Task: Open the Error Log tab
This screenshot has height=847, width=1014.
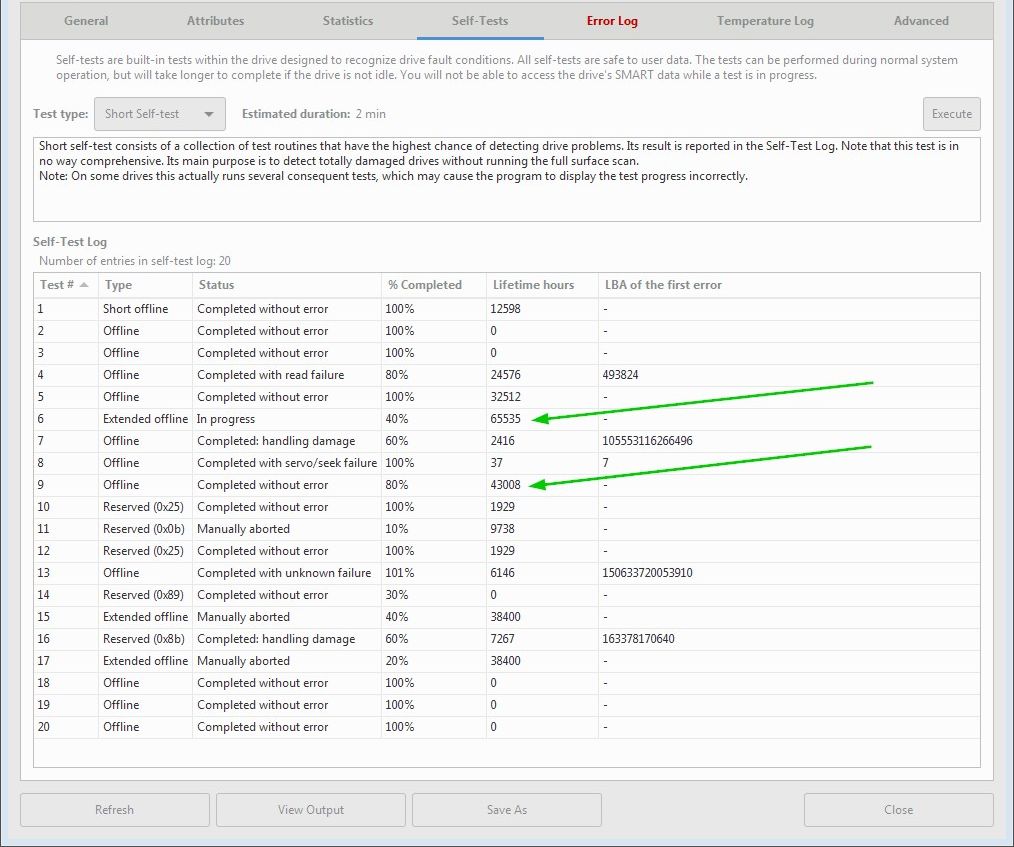Action: 612,21
